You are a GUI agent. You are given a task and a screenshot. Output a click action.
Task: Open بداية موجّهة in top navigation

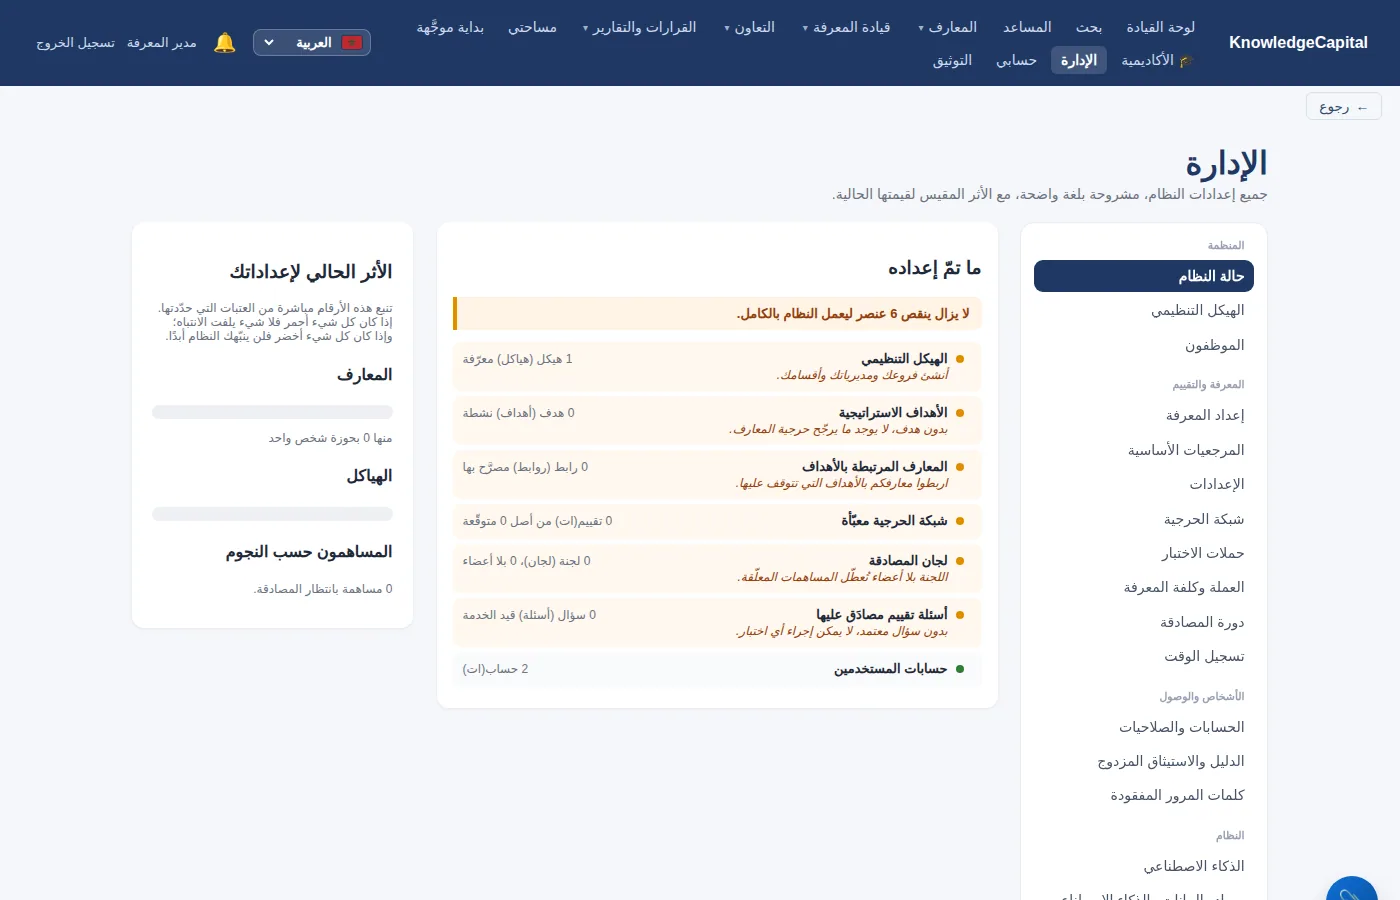(450, 27)
